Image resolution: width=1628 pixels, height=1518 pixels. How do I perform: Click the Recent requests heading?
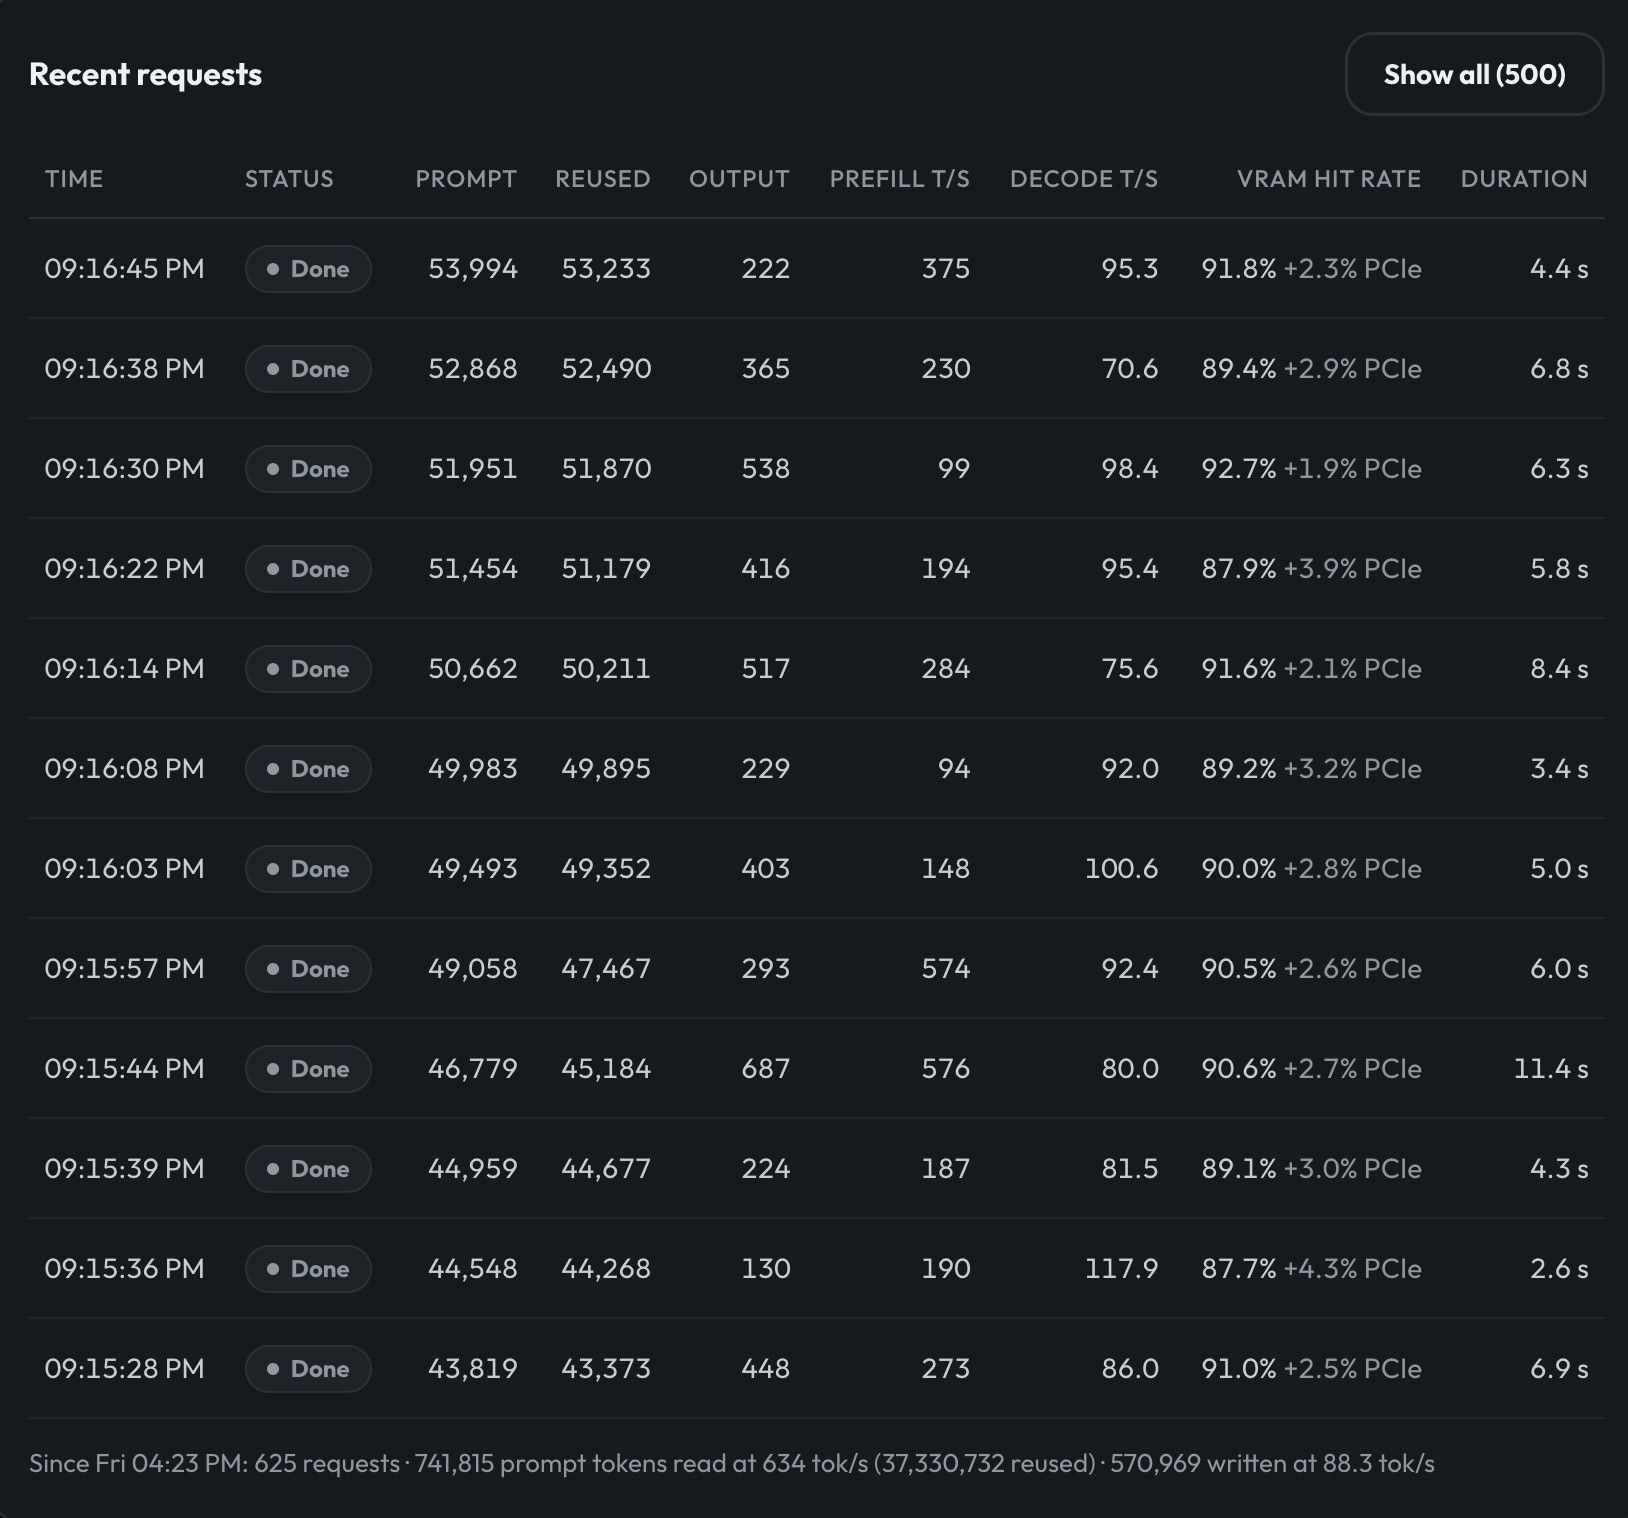click(x=145, y=74)
